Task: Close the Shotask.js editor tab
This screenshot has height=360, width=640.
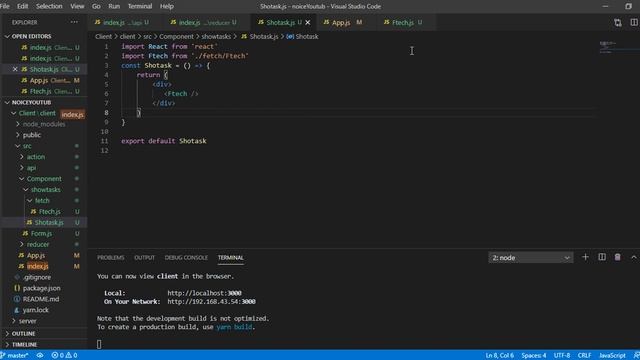Action: point(308,22)
